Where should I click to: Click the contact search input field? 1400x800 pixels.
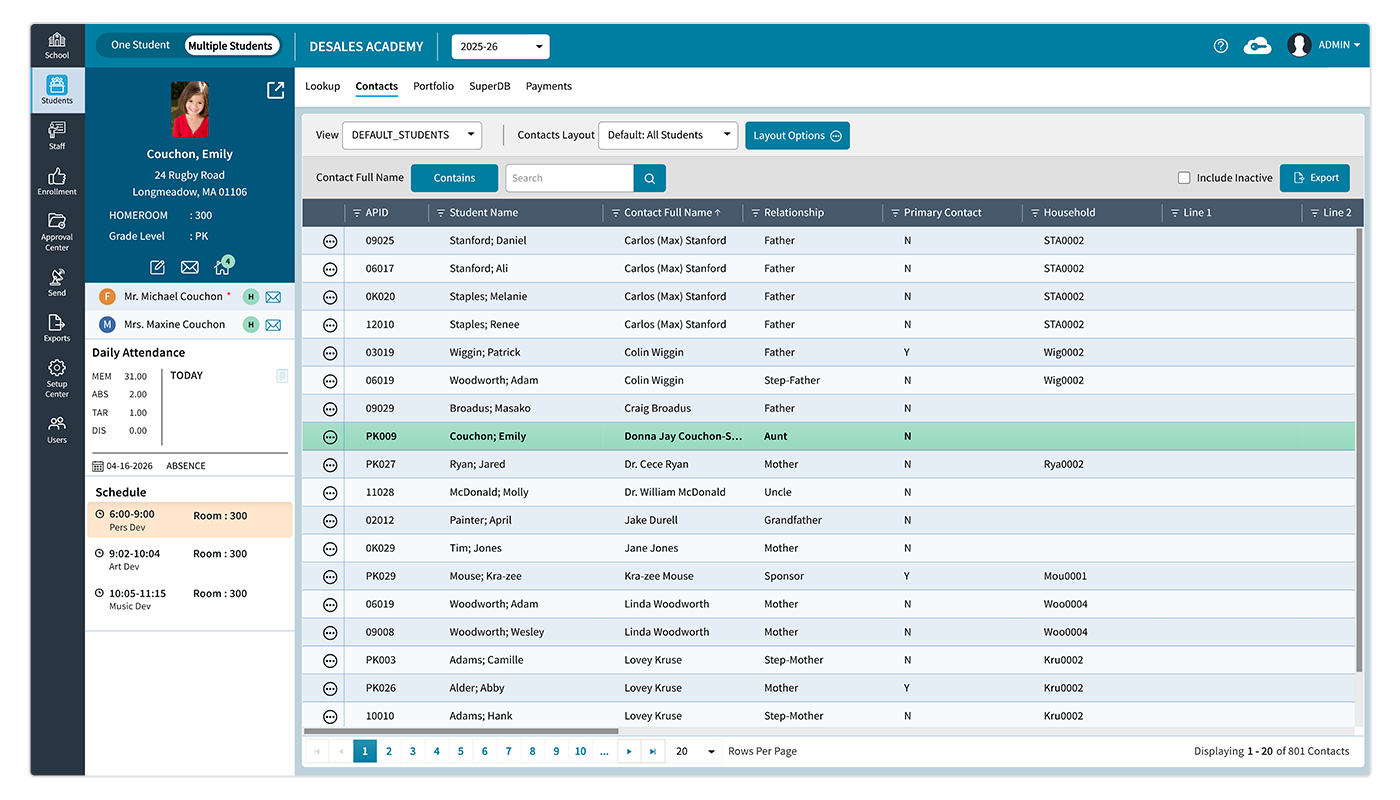point(569,178)
